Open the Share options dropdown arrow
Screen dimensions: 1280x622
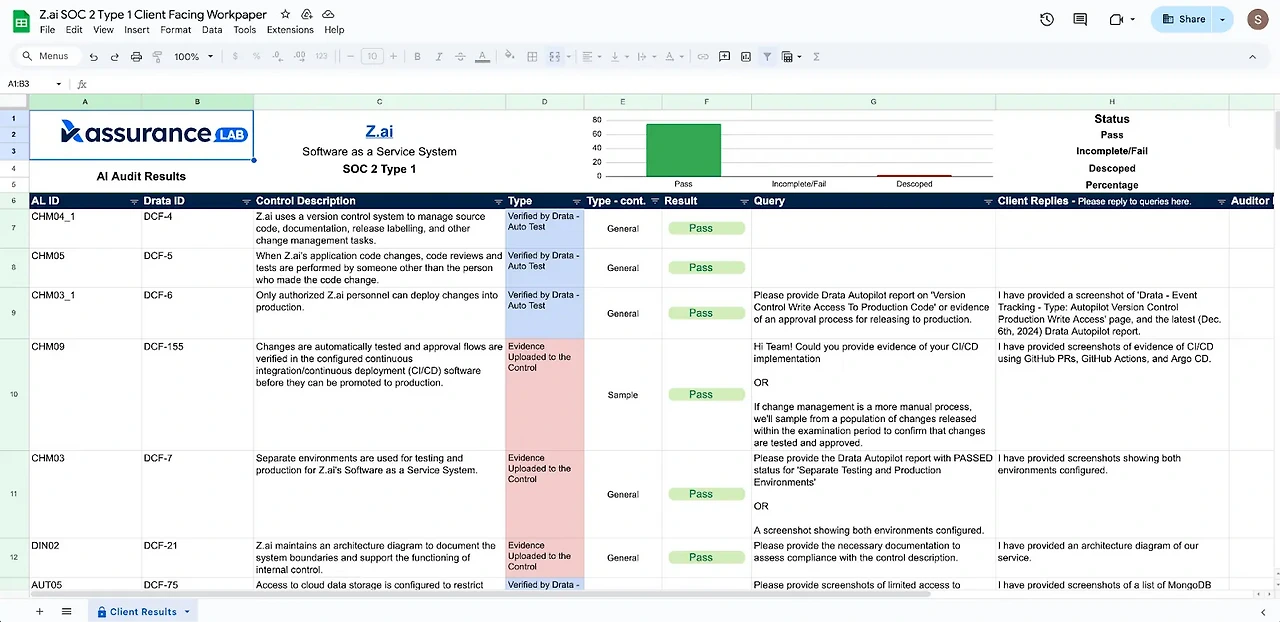coord(1222,19)
